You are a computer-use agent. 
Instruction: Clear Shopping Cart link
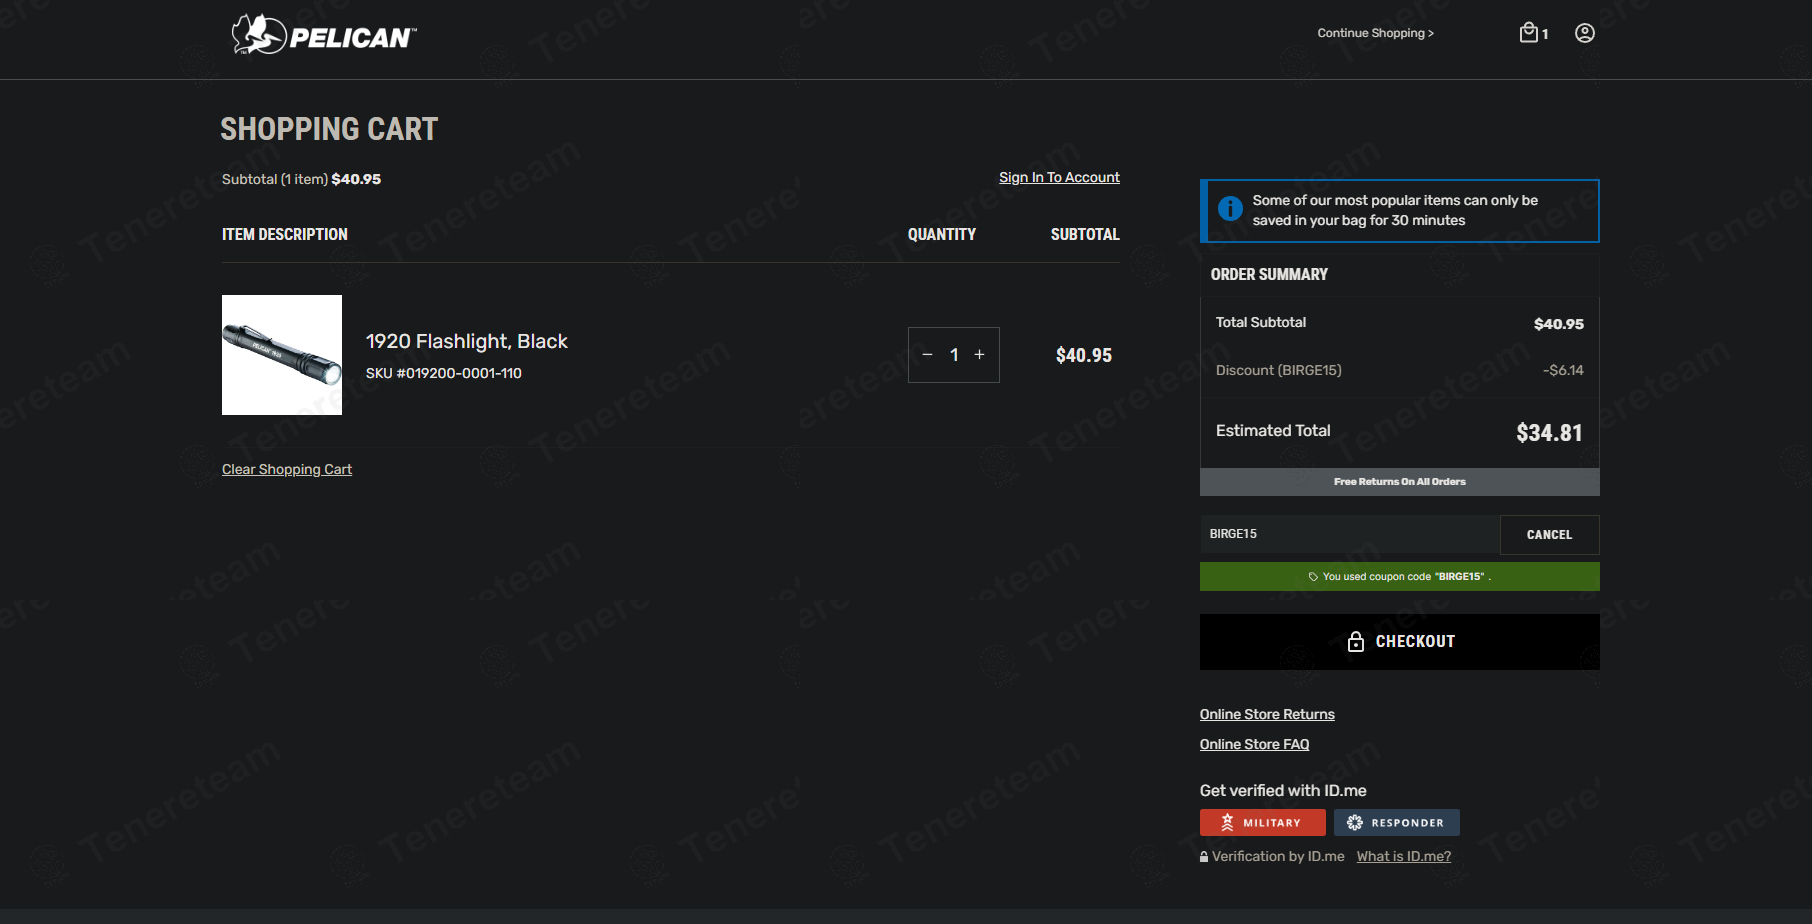click(287, 470)
